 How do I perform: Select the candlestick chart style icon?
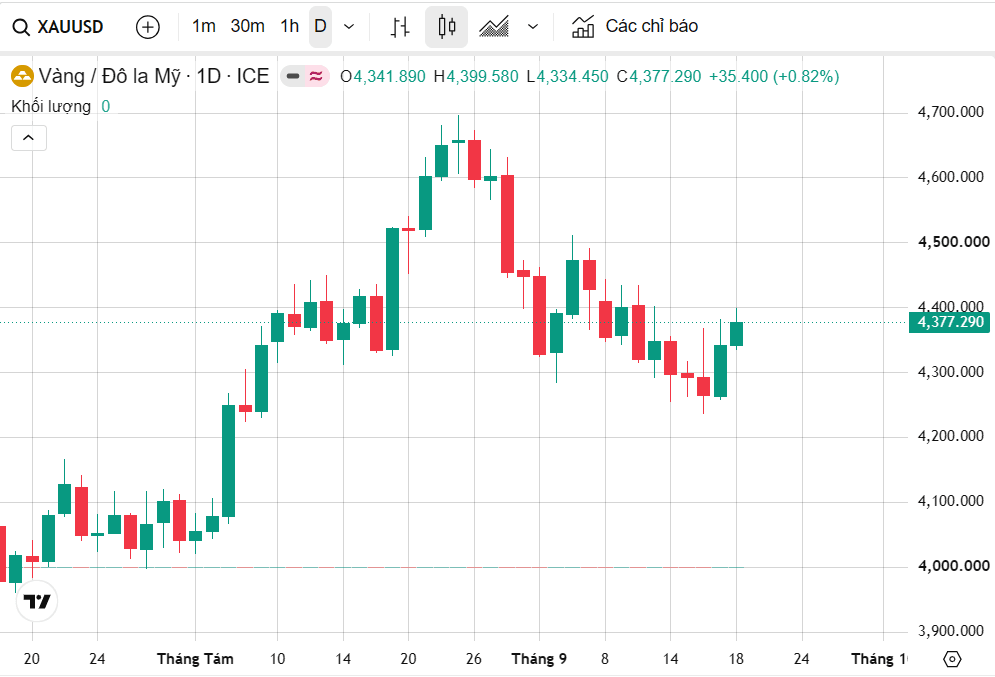pyautogui.click(x=447, y=27)
